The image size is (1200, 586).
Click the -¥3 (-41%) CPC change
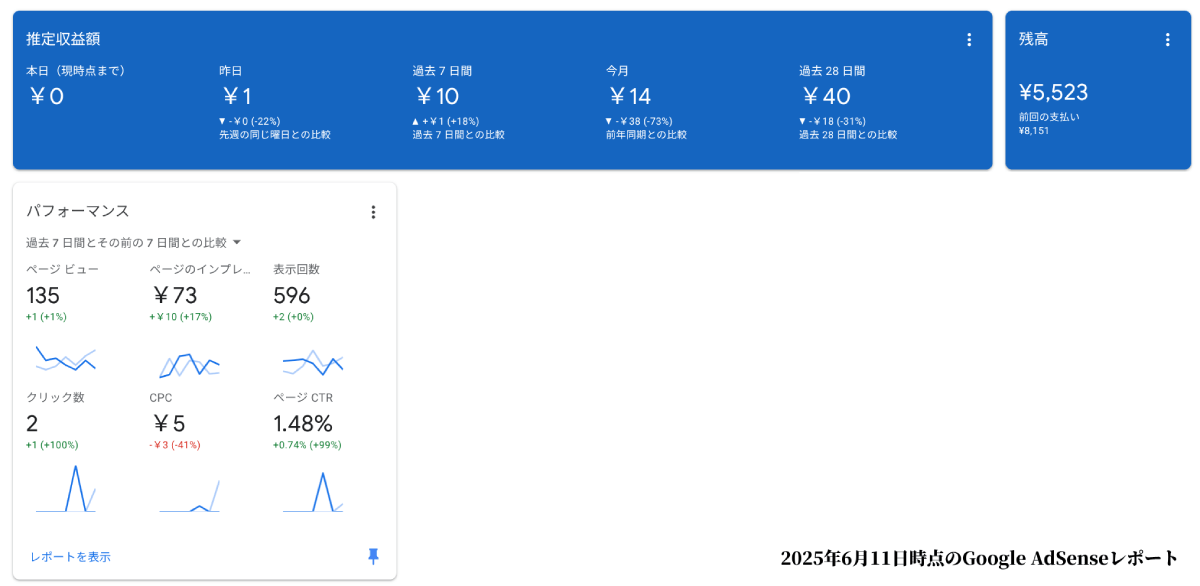[175, 445]
